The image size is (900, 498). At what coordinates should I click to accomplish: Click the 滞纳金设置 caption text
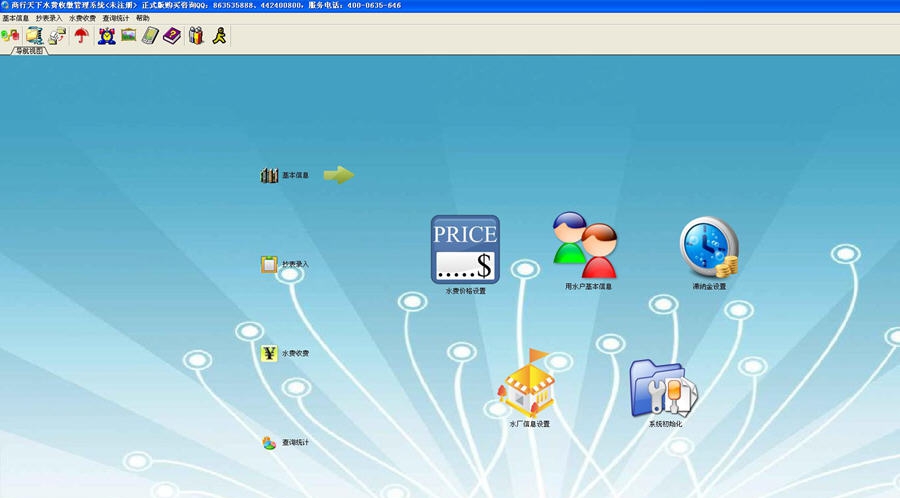coord(709,286)
